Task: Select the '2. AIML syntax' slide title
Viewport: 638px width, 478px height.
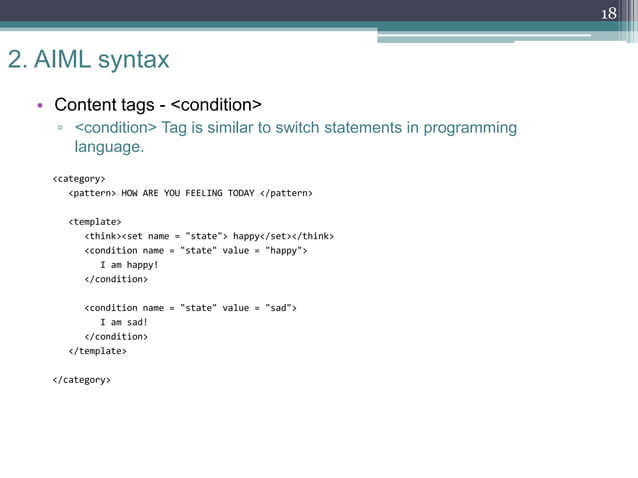Action: 88,59
